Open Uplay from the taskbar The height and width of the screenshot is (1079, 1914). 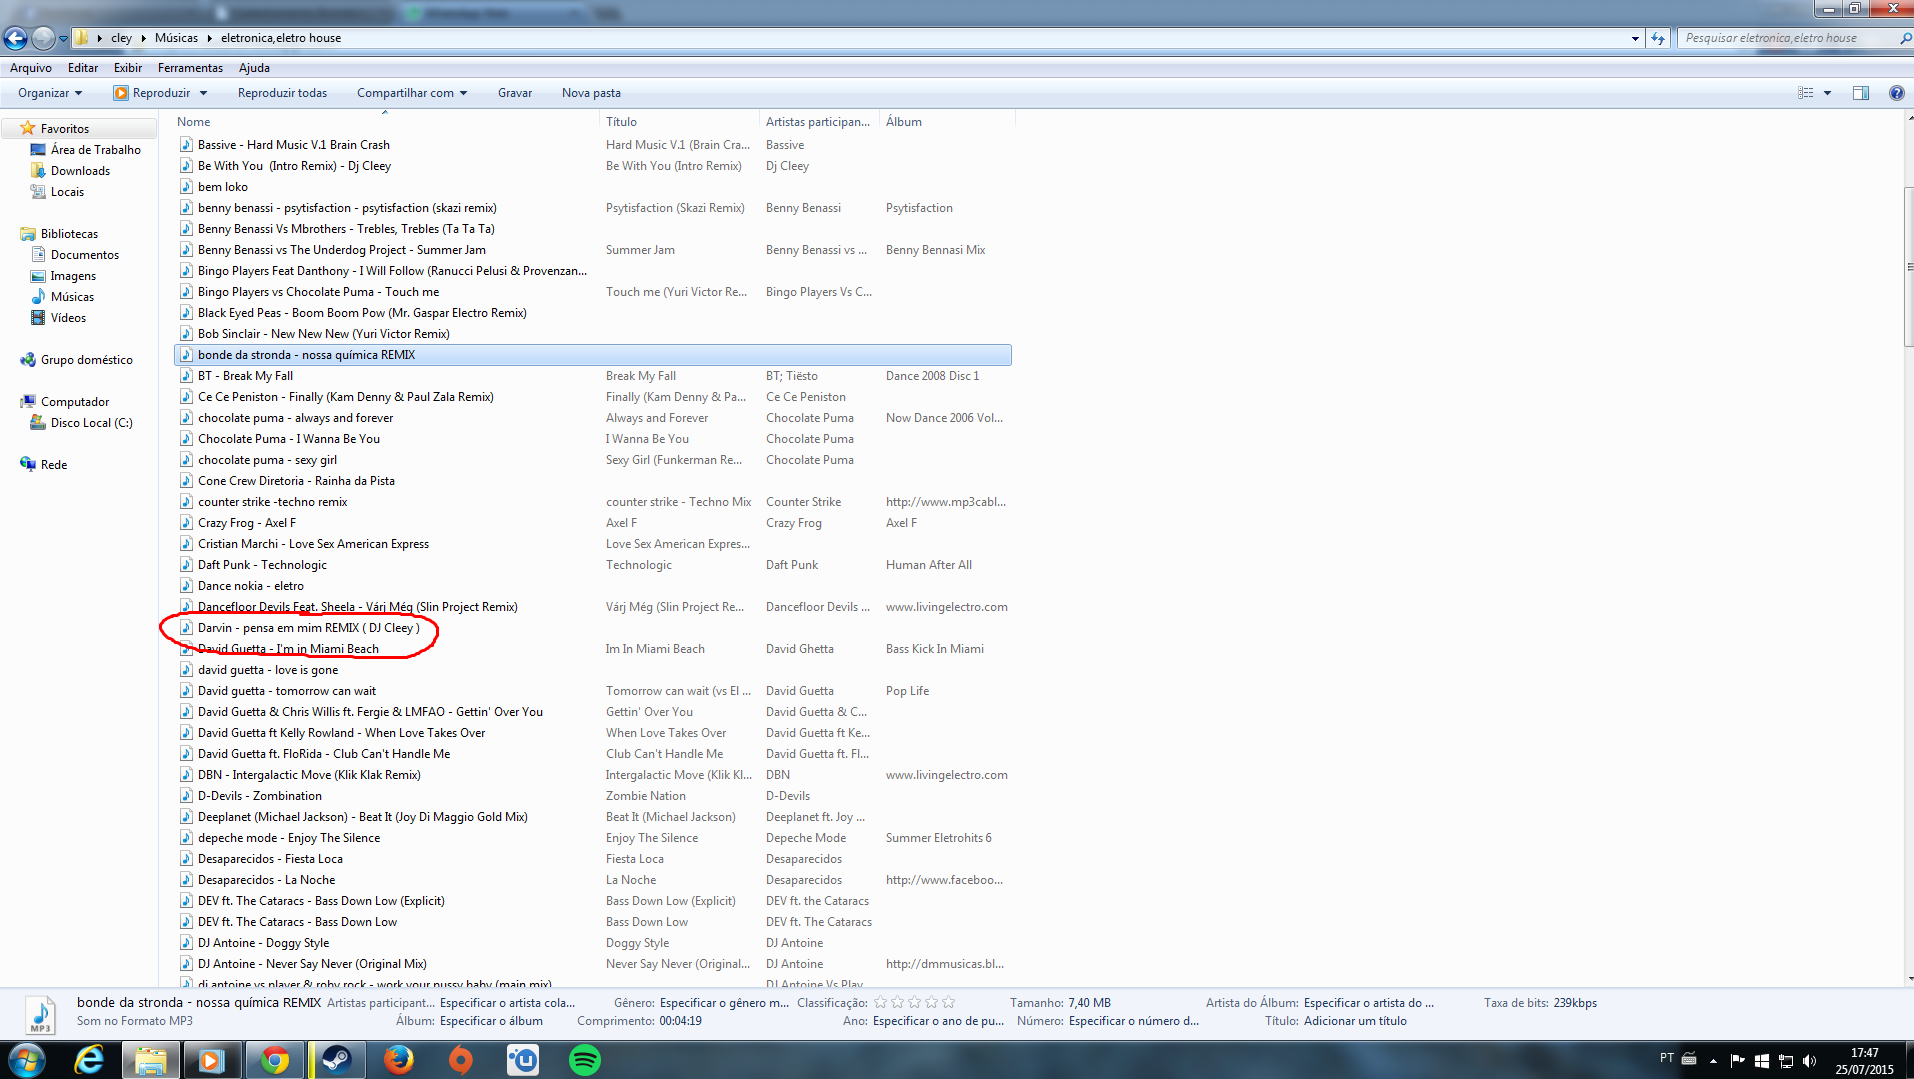click(x=522, y=1060)
